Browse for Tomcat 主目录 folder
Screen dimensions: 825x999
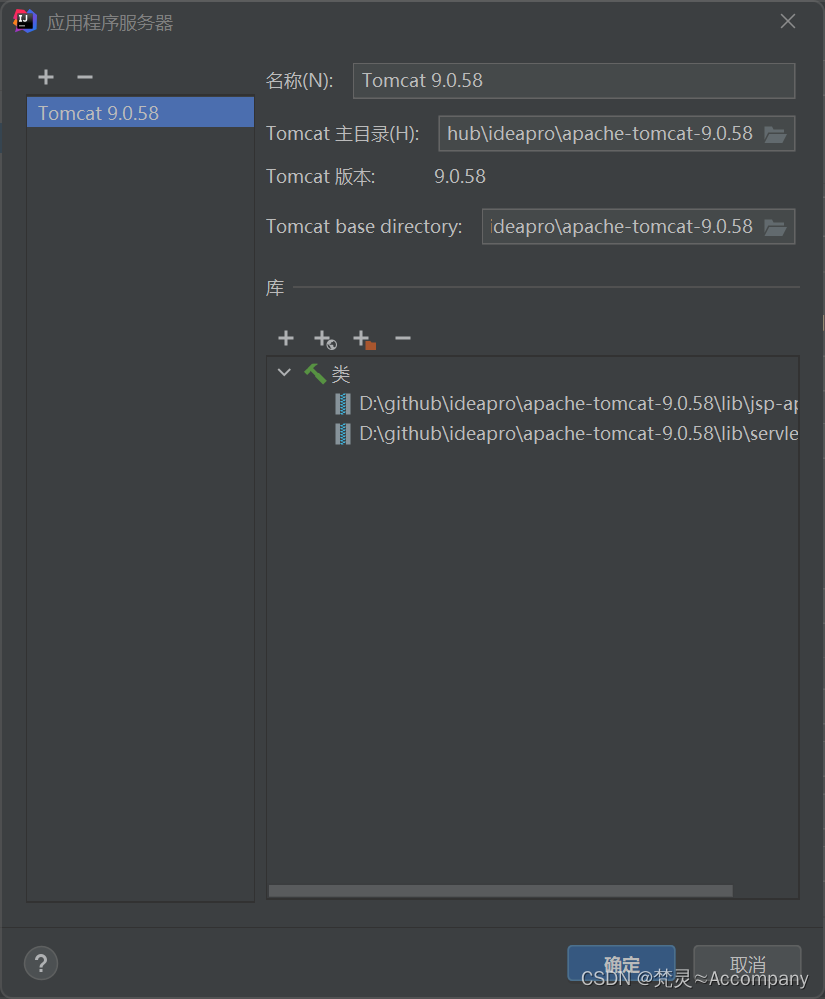pos(775,134)
